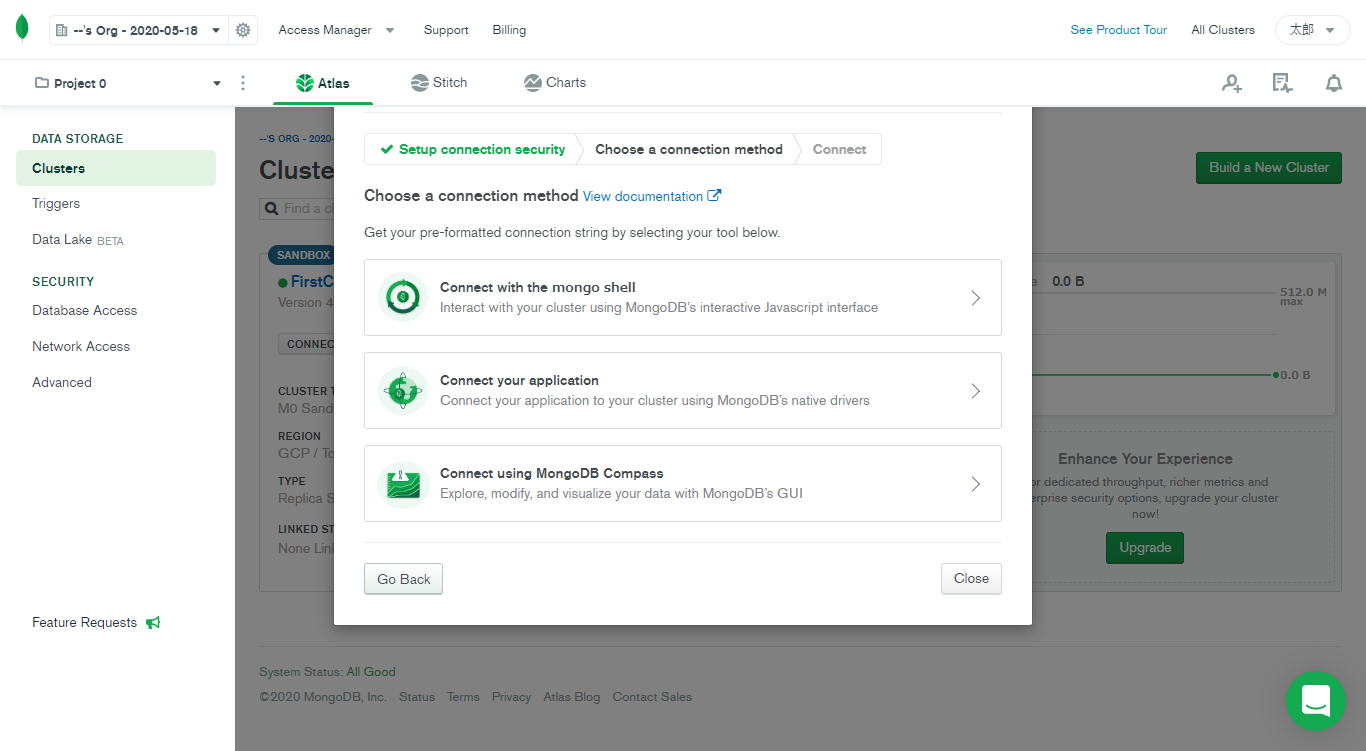Viewport: 1366px width, 751px height.
Task: Click the Feature Requests megaphone icon
Action: click(x=153, y=622)
